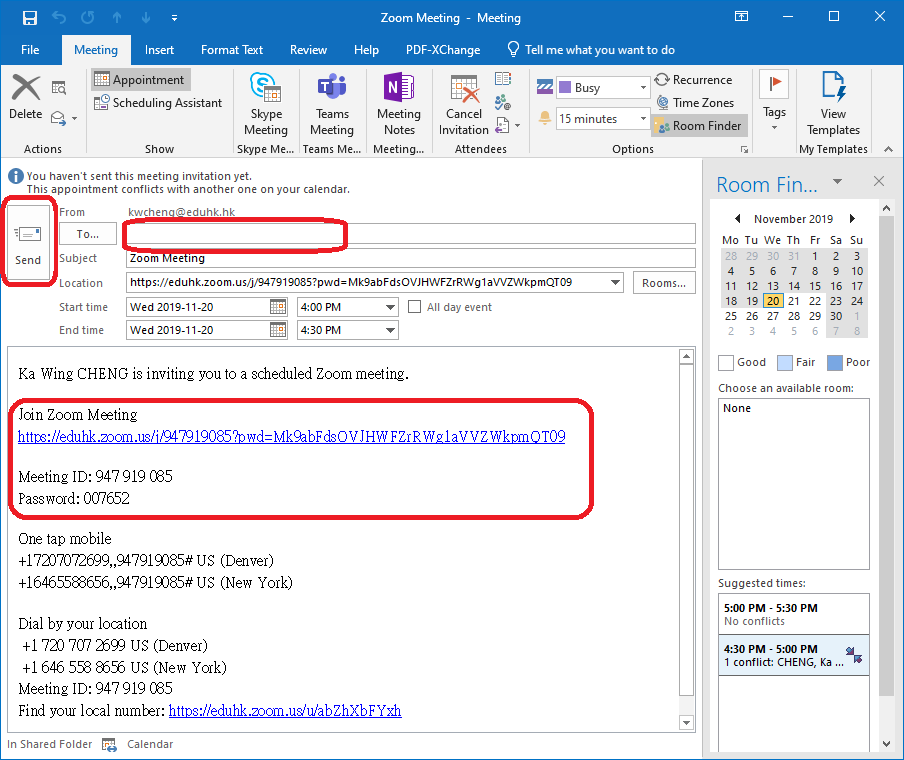
Task: Open the Options group dialog launcher
Action: 744,149
